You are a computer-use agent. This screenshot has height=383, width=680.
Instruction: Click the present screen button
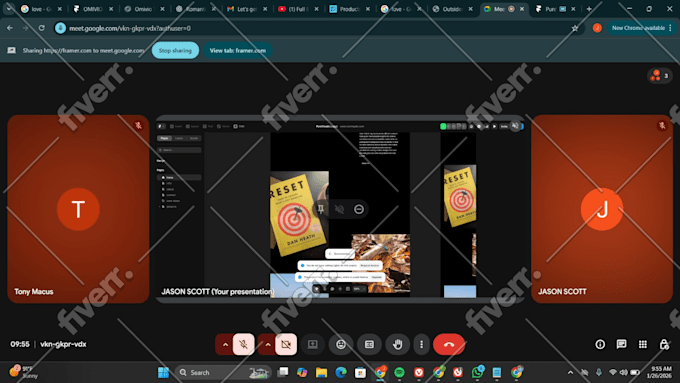313,344
